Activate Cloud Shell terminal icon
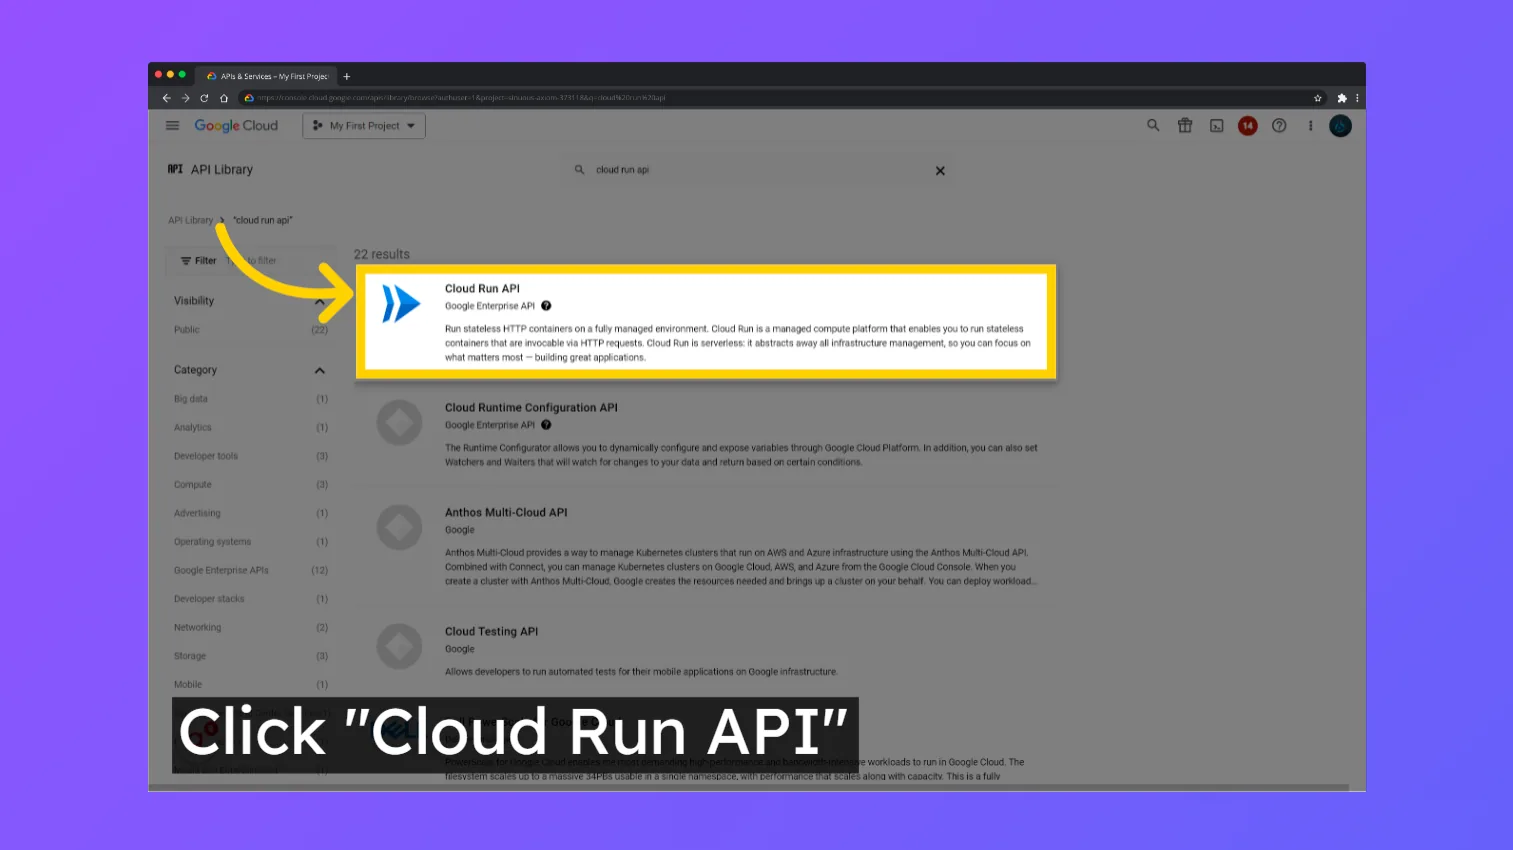This screenshot has height=850, width=1513. coord(1217,126)
